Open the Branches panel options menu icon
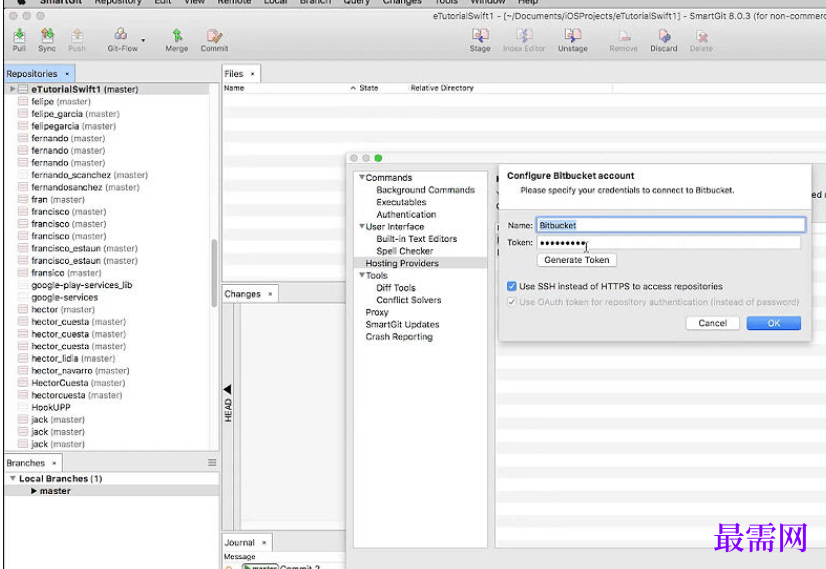 click(x=212, y=463)
